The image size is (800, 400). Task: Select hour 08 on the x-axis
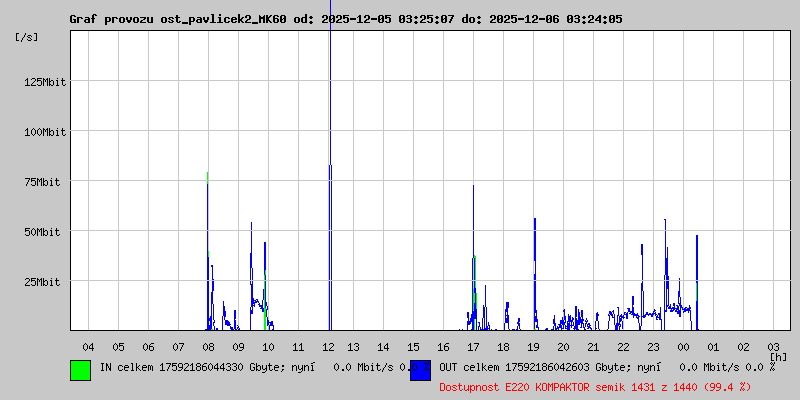tap(208, 346)
